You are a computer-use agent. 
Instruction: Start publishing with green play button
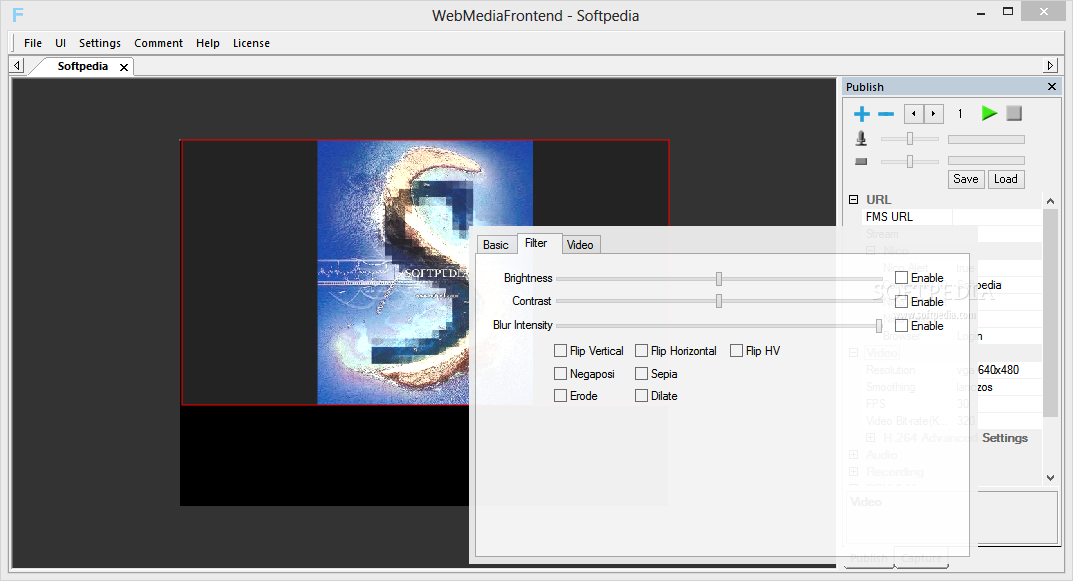coord(989,113)
